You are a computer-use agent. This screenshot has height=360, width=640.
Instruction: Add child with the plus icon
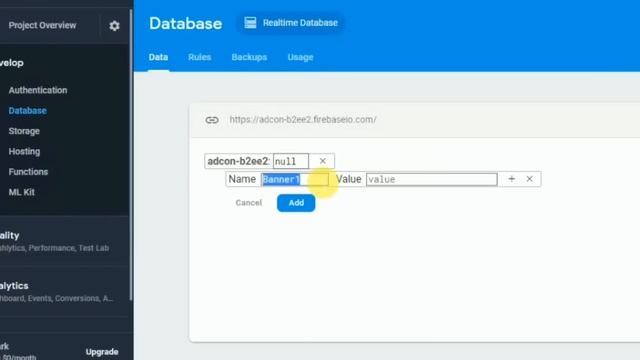pos(511,179)
